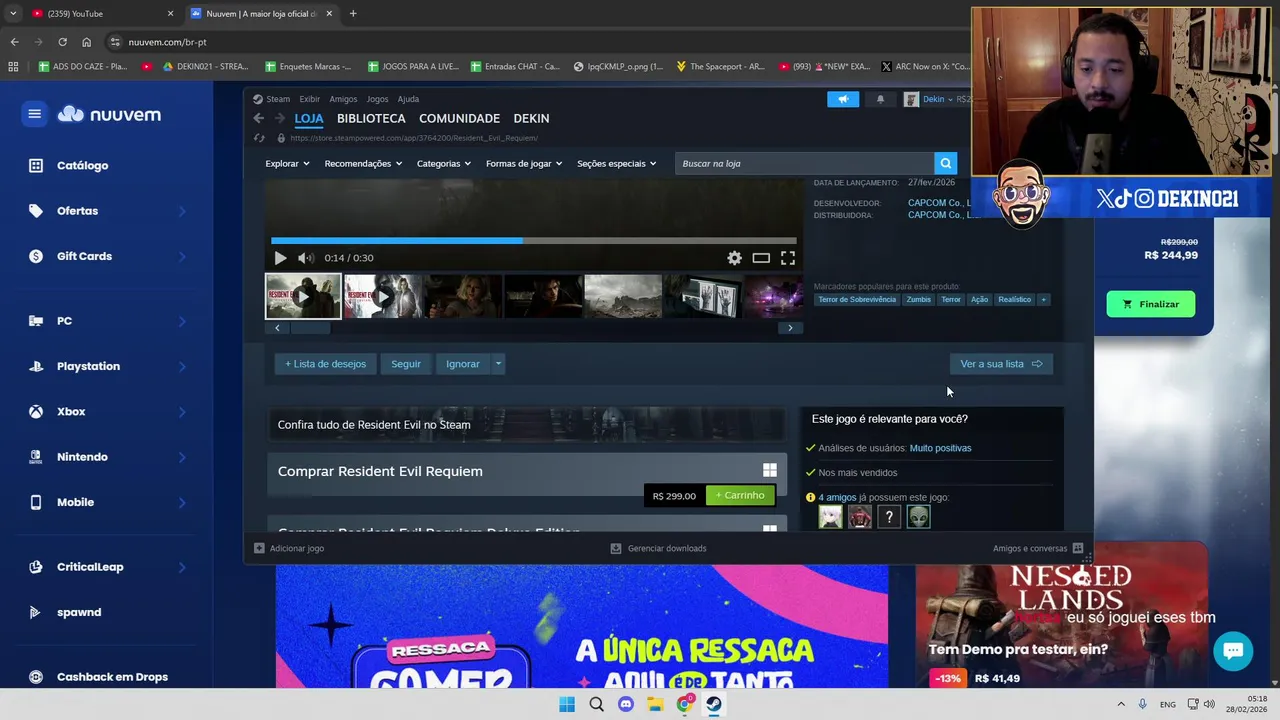The image size is (1280, 720).
Task: Select second Resident Evil trailer thumbnail
Action: tap(383, 297)
